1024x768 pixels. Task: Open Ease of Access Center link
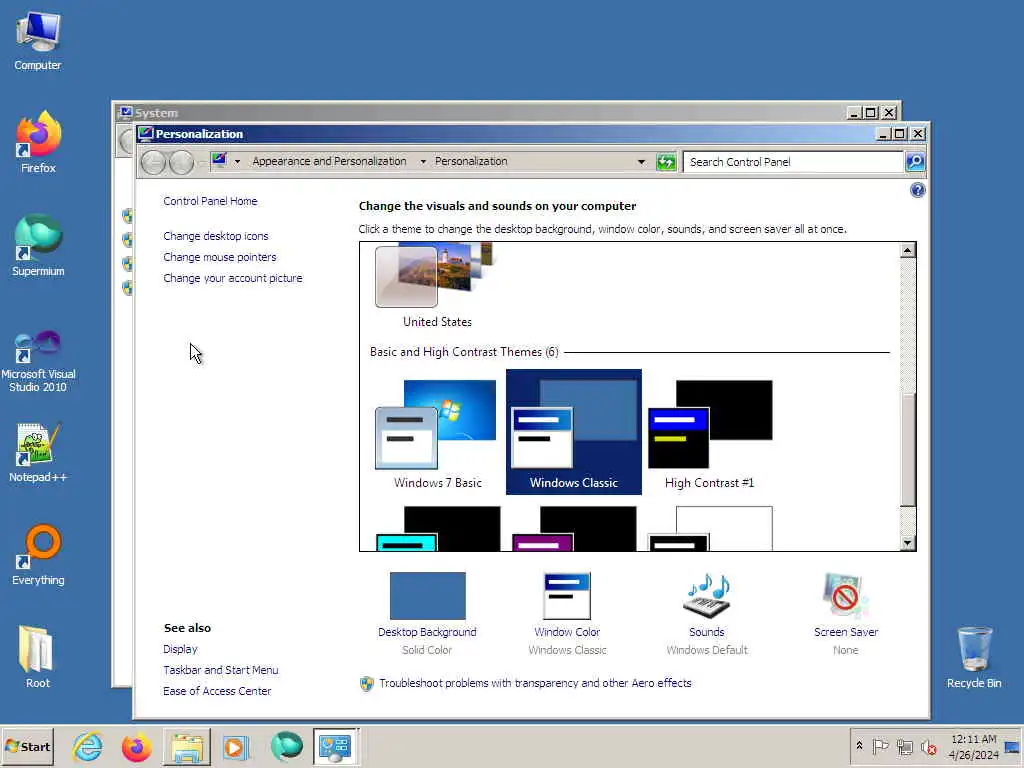(x=217, y=691)
